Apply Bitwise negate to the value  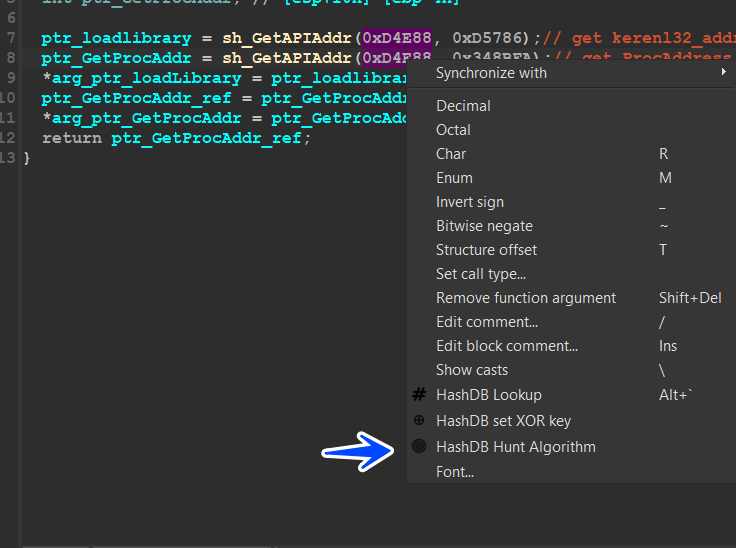point(571,226)
